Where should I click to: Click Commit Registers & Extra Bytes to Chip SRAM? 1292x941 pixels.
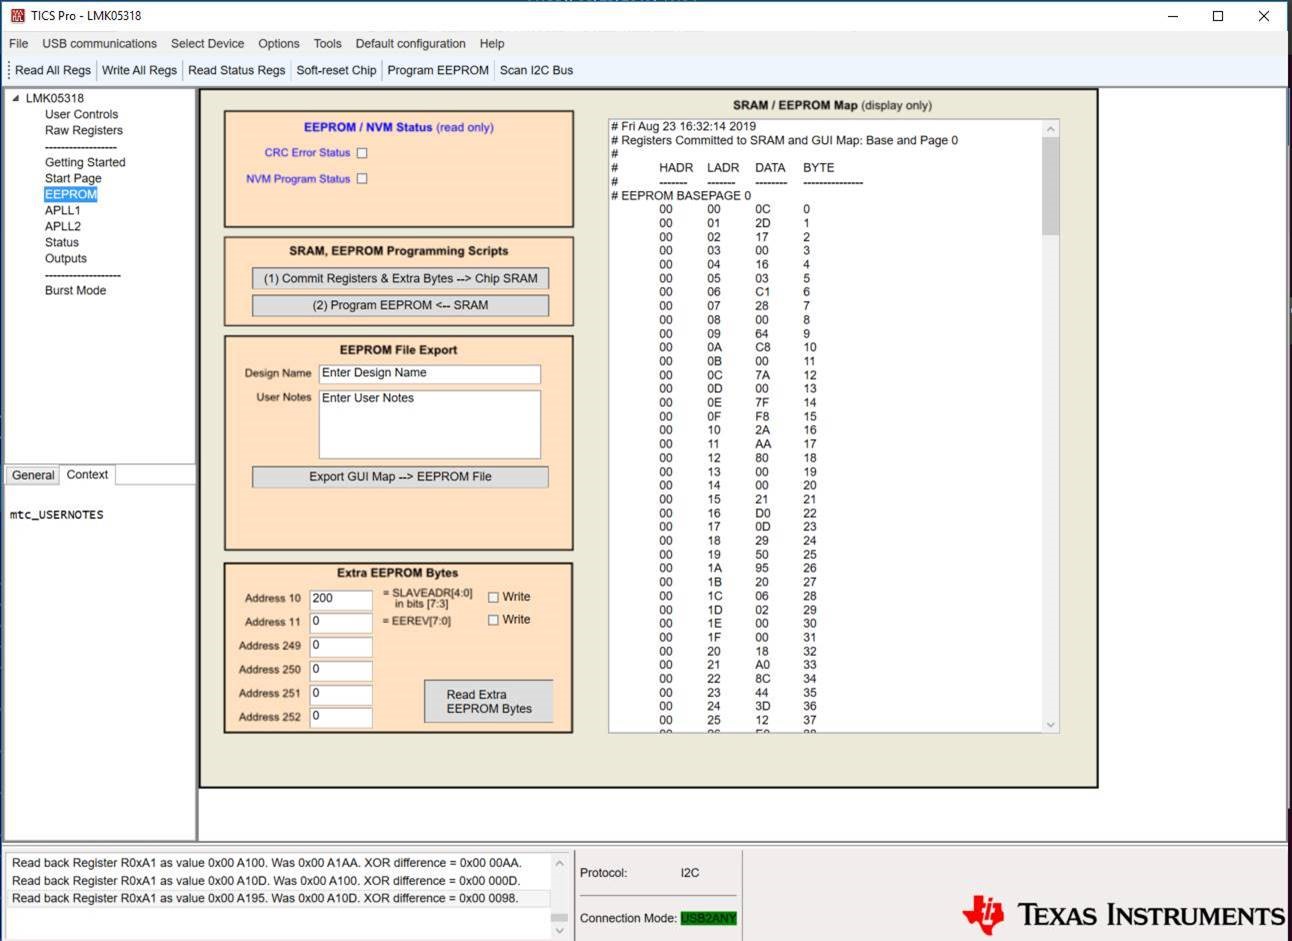click(400, 279)
